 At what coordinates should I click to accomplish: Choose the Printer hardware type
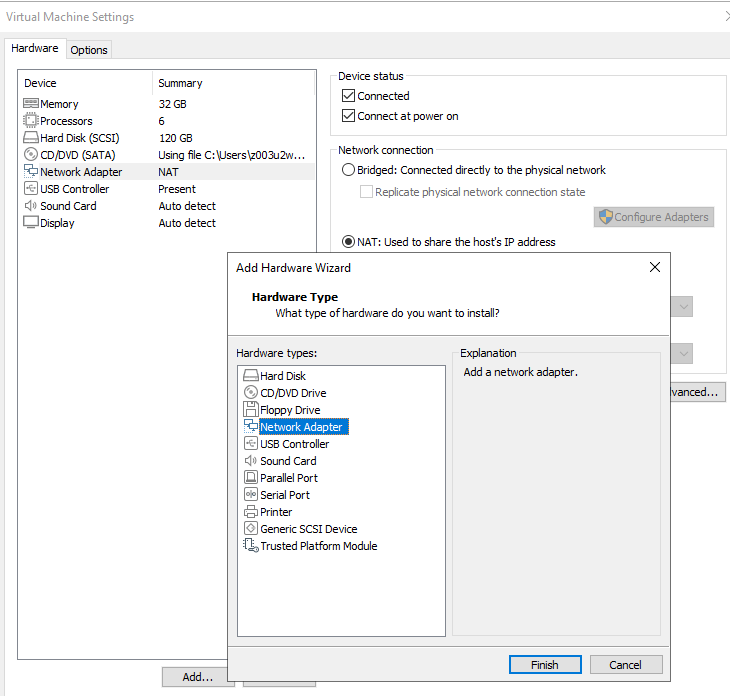click(x=275, y=512)
